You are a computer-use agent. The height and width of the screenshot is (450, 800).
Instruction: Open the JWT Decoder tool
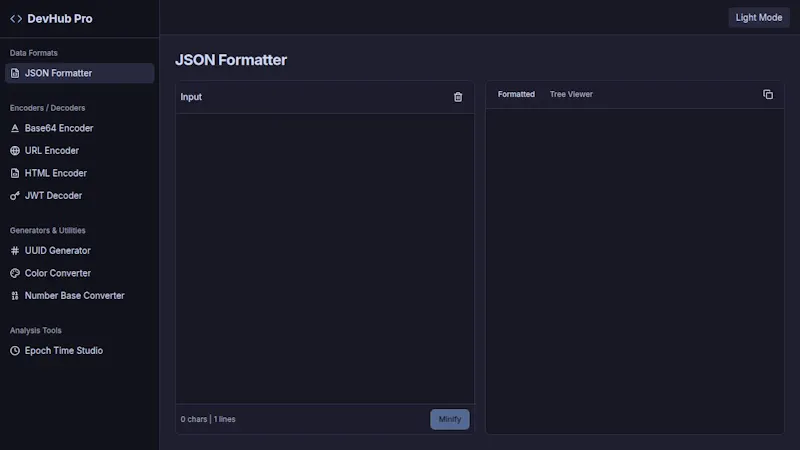[x=80, y=196]
